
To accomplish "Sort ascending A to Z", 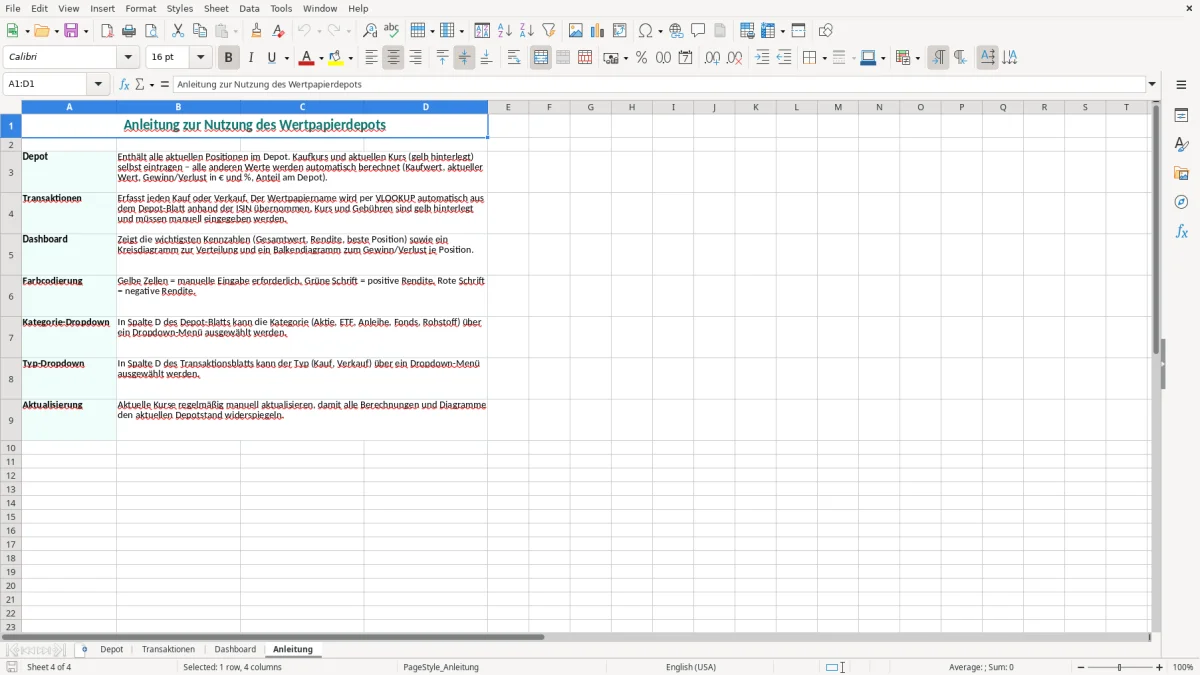I will (x=505, y=31).
